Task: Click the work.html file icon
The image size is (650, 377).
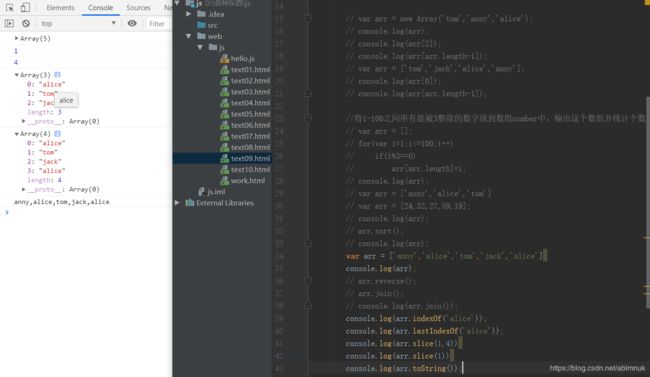Action: pos(225,180)
